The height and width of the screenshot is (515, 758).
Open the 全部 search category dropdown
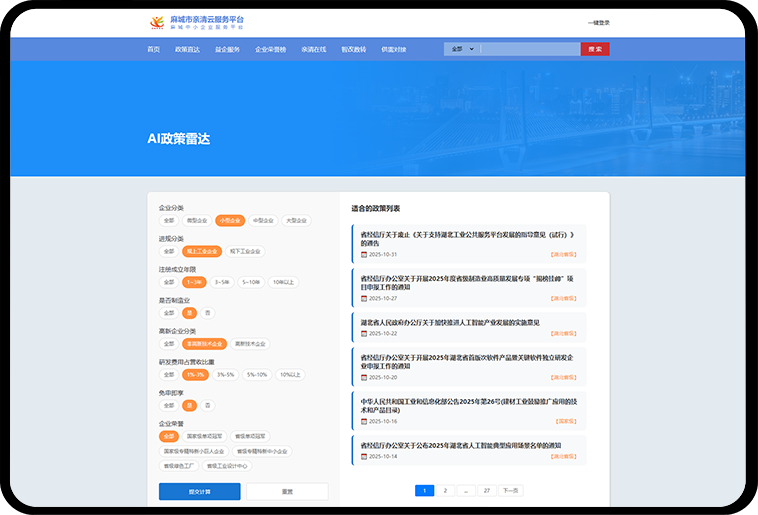tap(461, 49)
